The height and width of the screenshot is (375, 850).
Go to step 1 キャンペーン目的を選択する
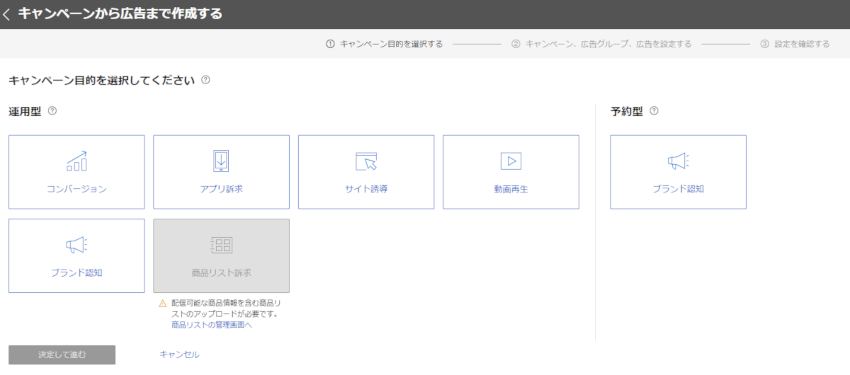[384, 44]
